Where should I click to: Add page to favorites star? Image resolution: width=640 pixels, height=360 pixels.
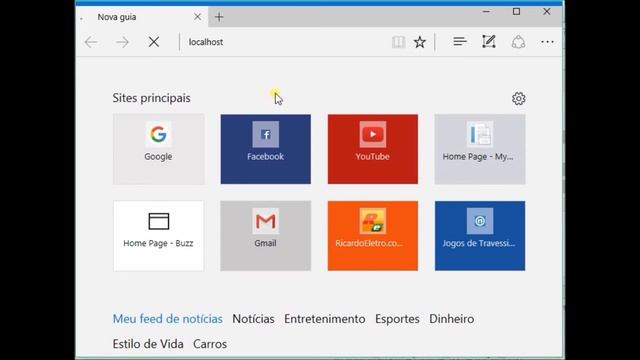pyautogui.click(x=420, y=42)
